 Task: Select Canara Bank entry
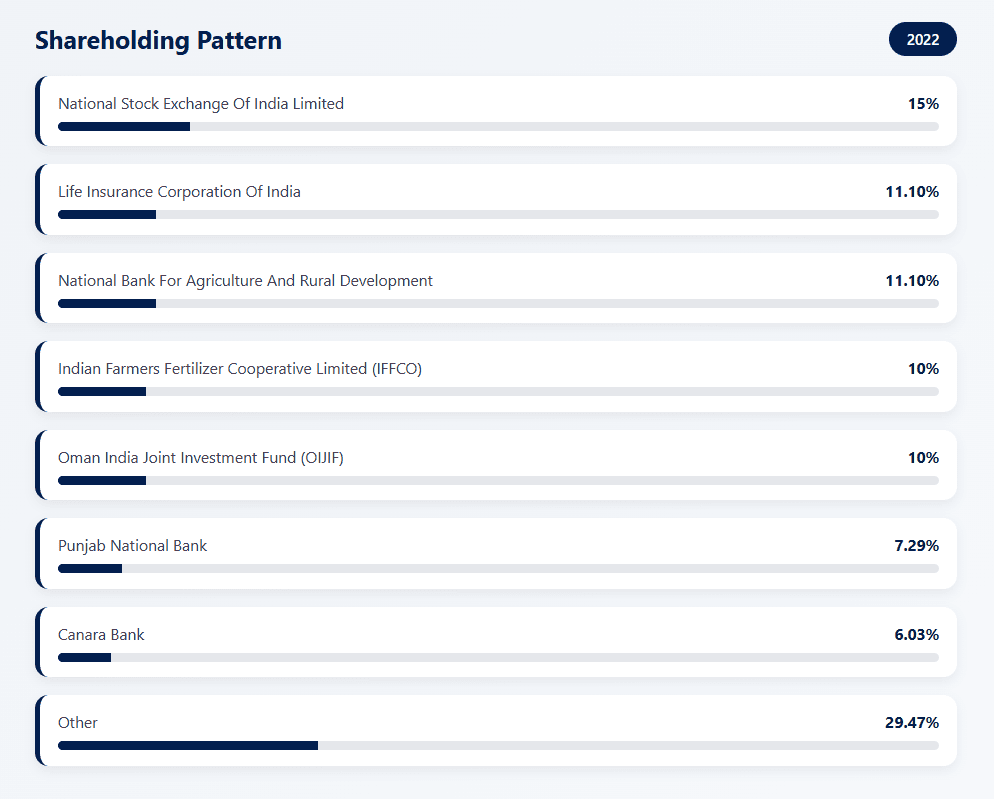101,635
